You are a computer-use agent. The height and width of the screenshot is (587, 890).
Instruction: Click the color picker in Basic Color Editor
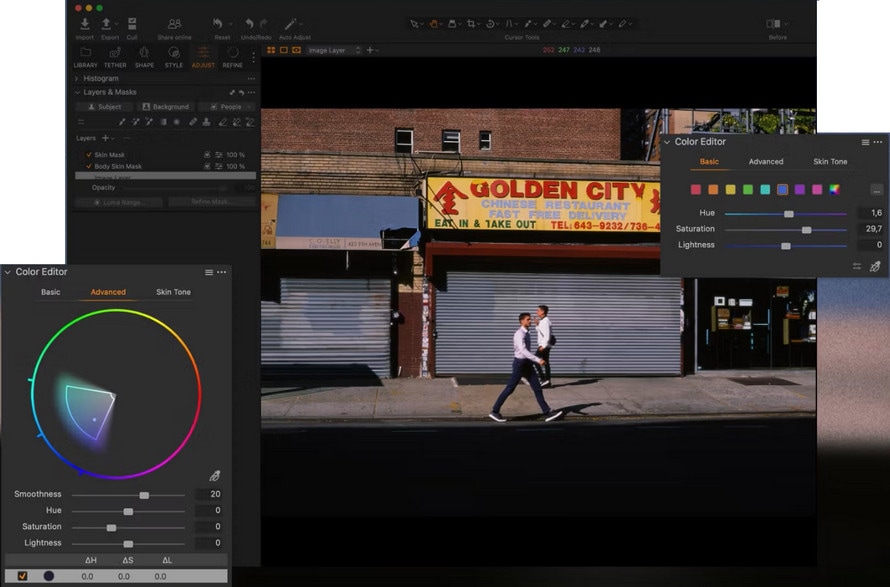(875, 266)
